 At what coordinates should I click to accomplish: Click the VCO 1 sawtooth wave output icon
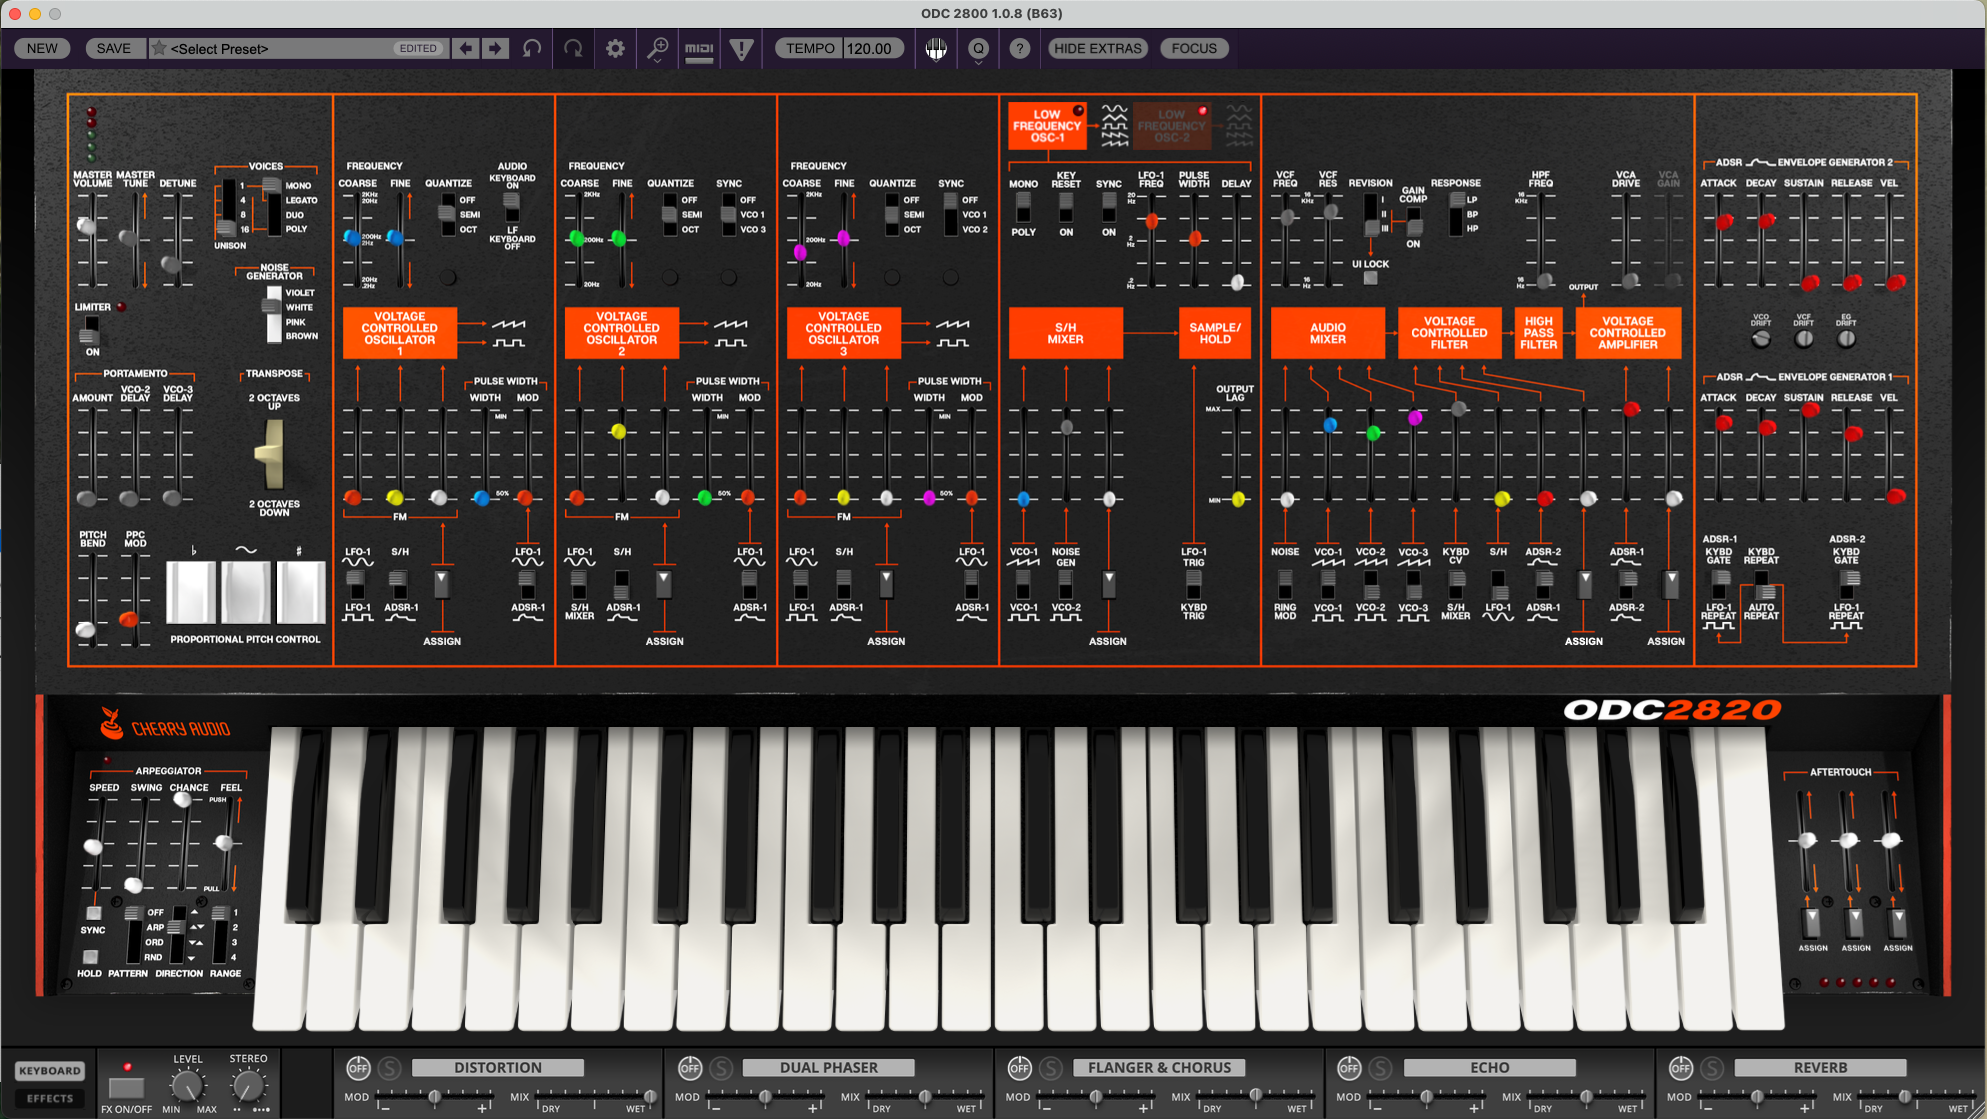509,324
